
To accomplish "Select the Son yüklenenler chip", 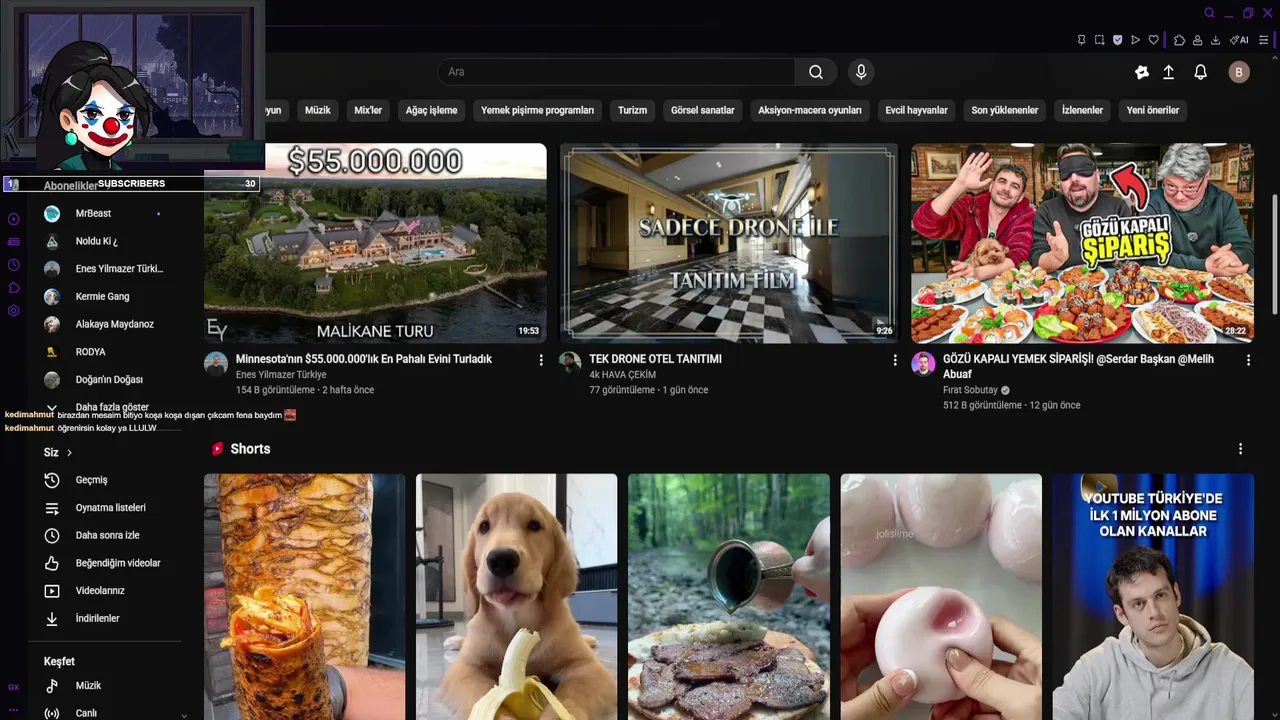I will pyautogui.click(x=1004, y=110).
